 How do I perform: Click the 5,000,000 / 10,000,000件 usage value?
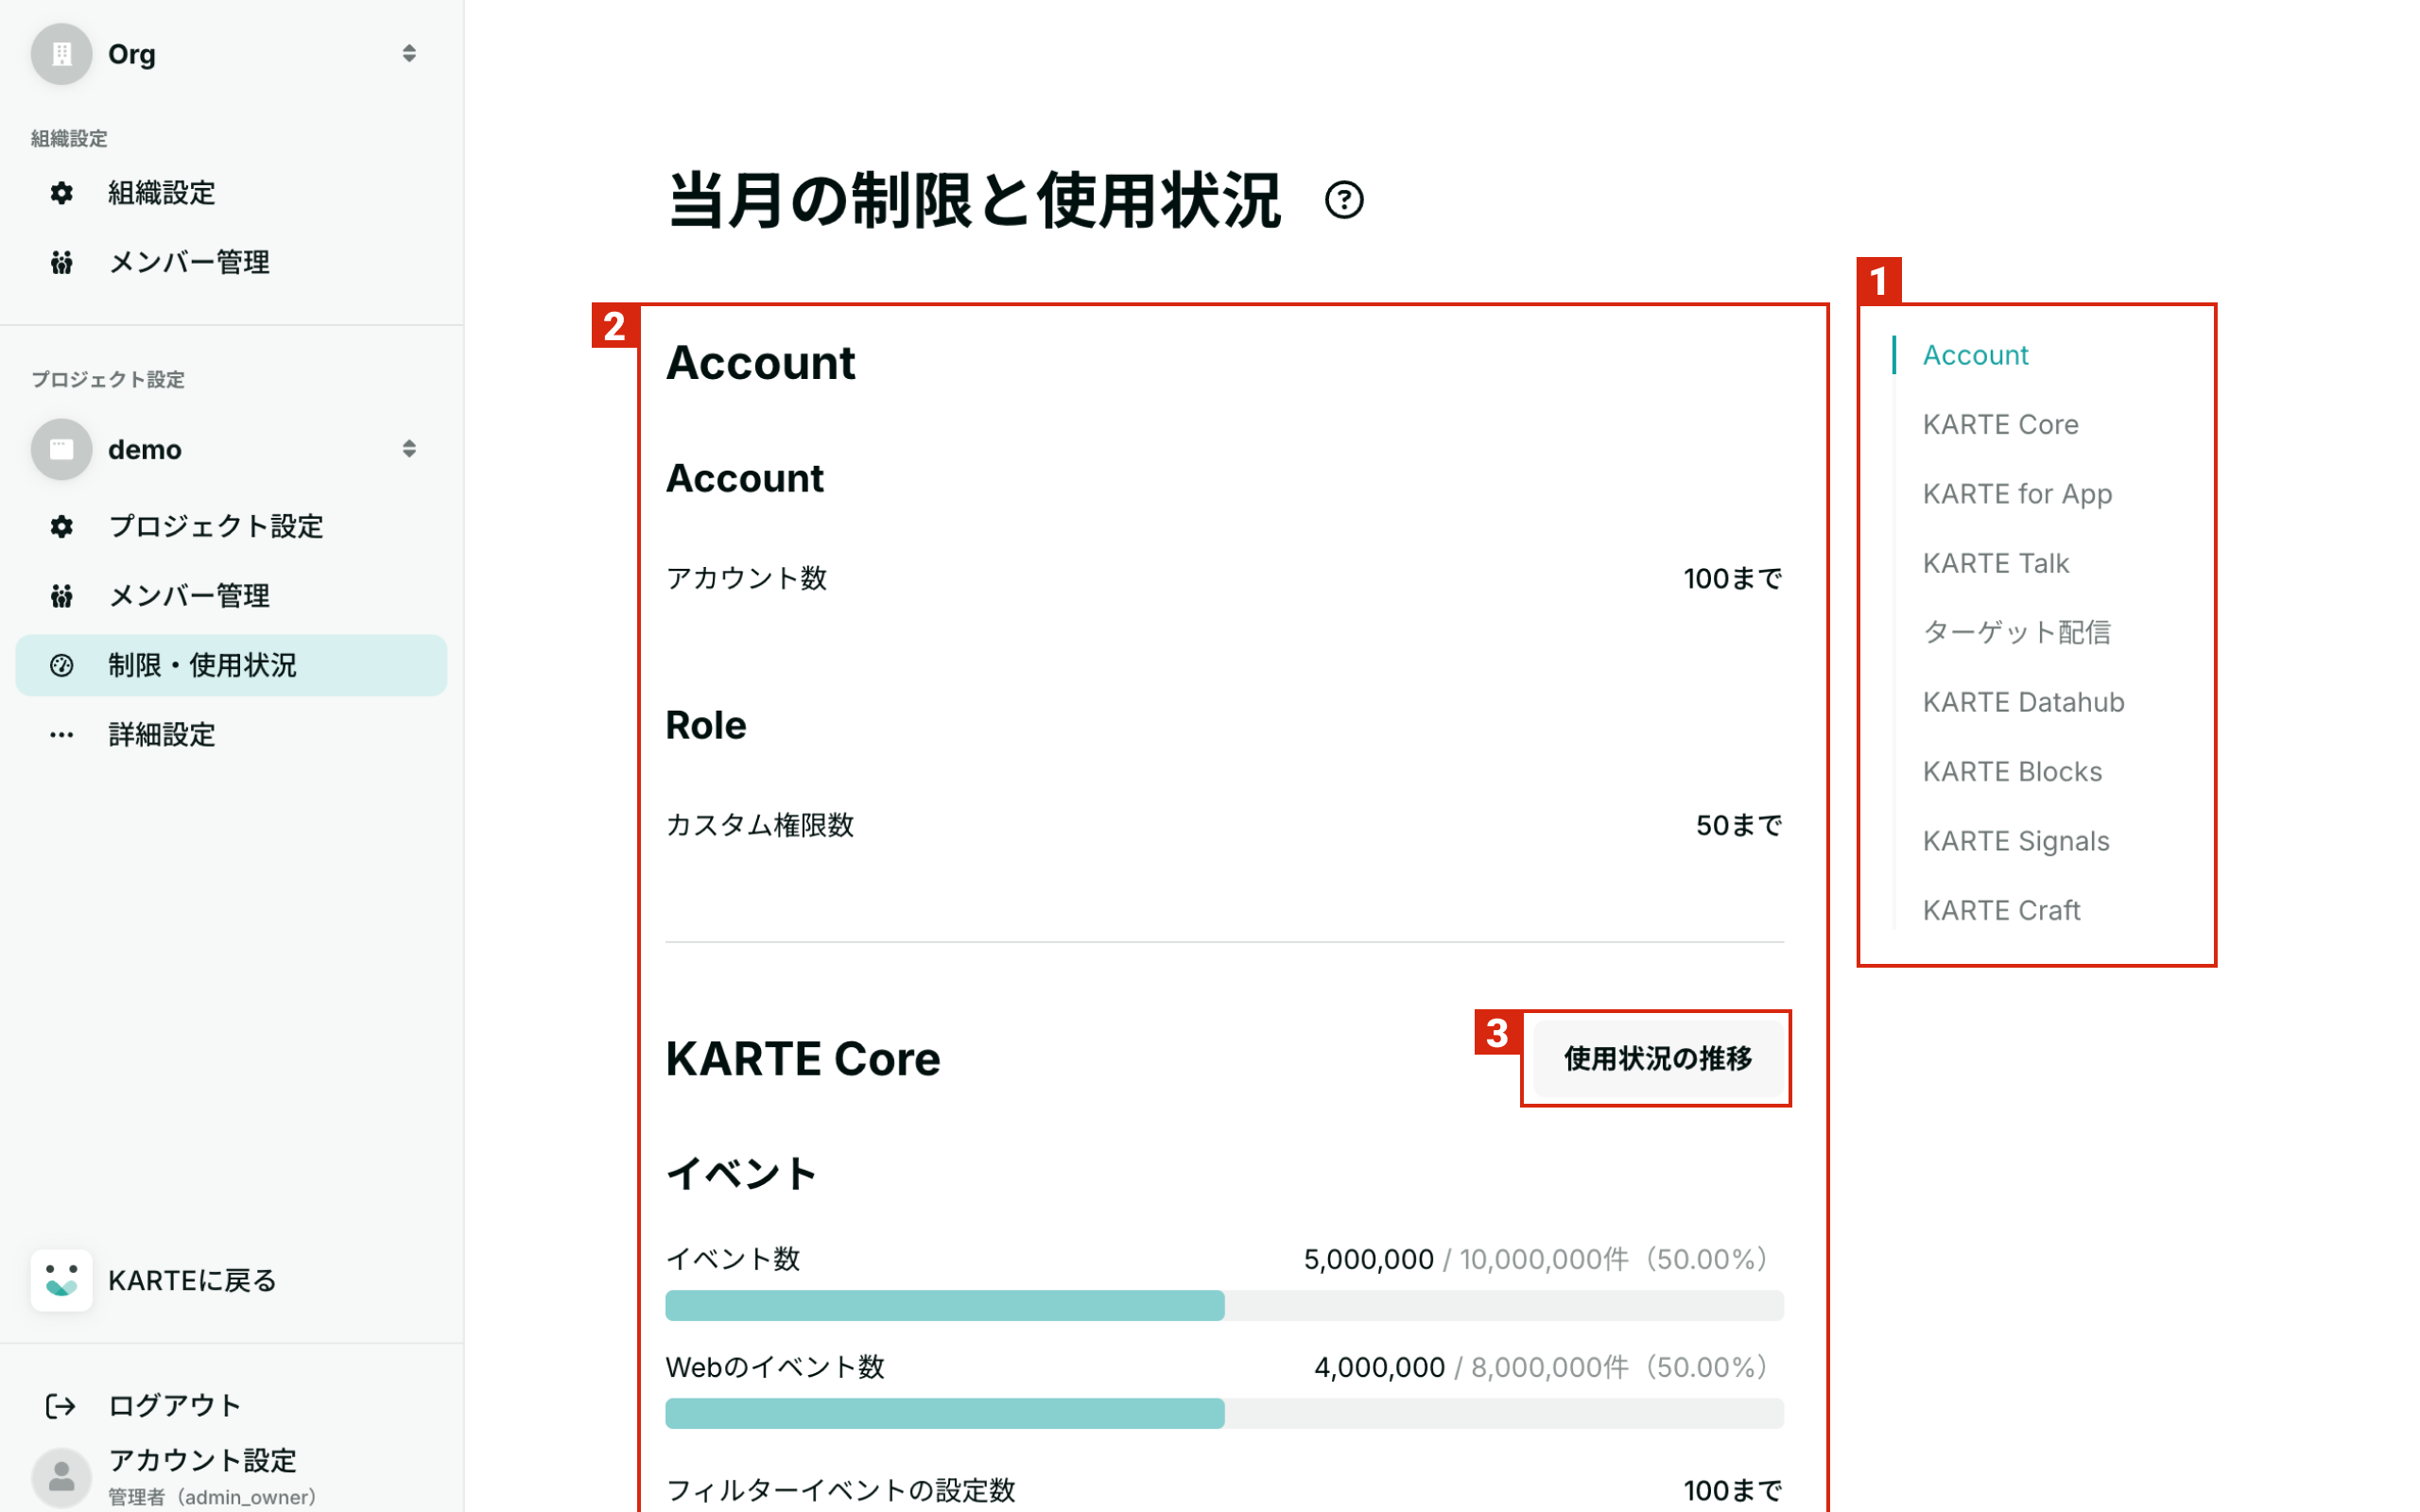click(1536, 1259)
